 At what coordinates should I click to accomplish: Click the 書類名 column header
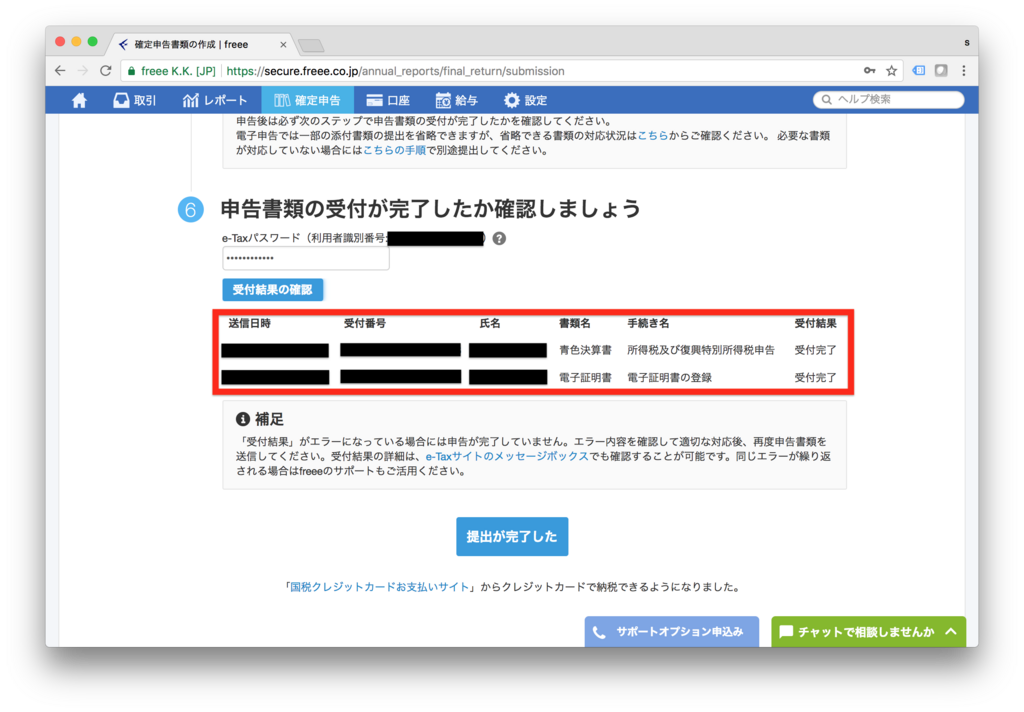(575, 323)
